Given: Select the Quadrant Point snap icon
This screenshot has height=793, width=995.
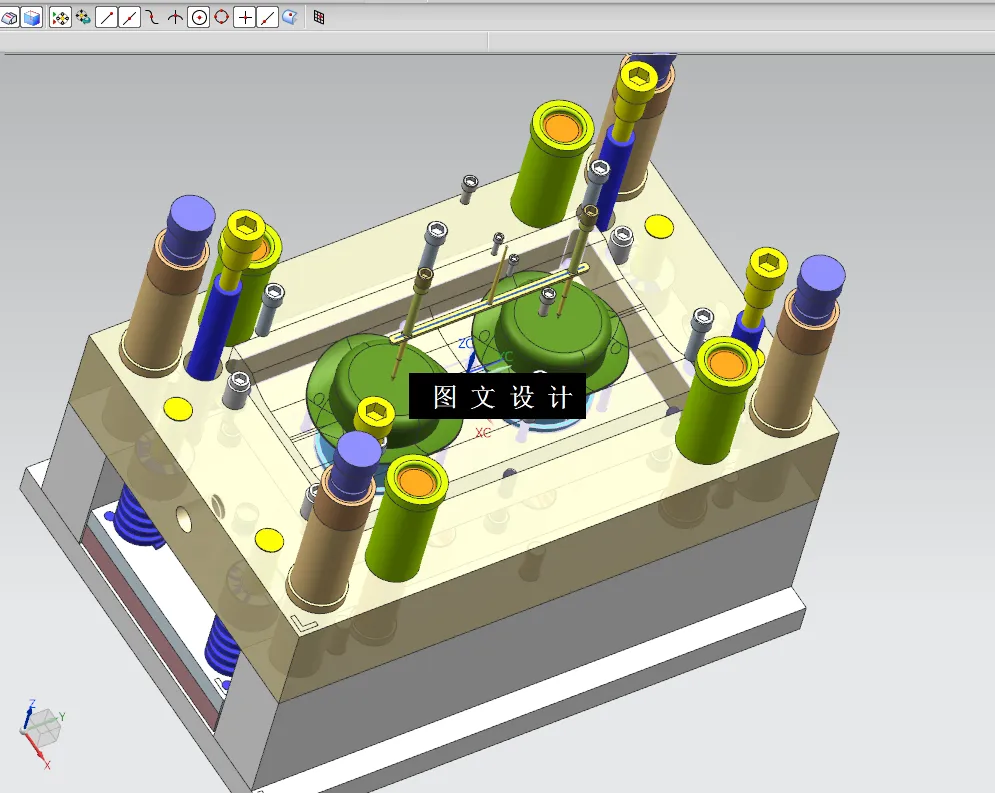Looking at the screenshot, I should coord(222,16).
